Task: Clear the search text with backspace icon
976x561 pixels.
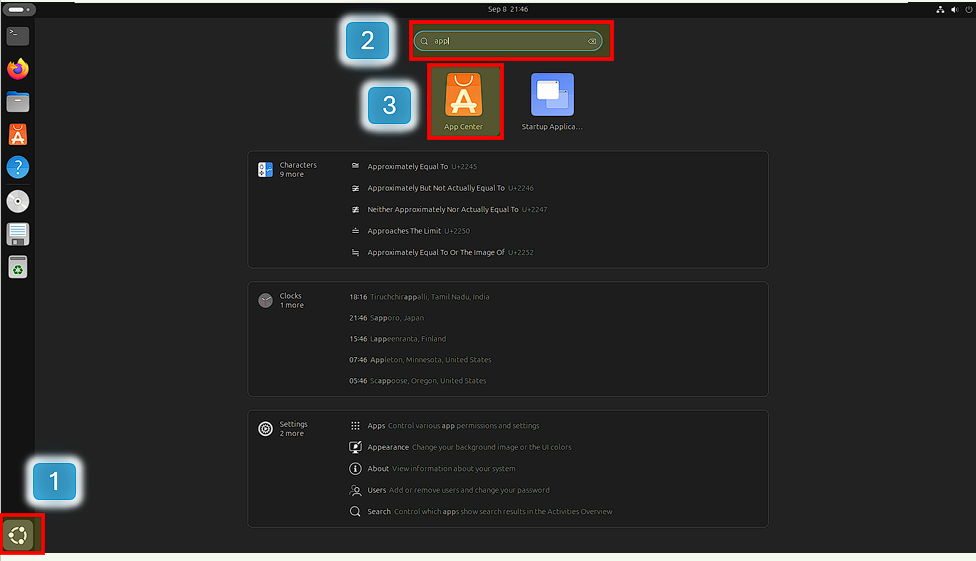Action: [x=592, y=41]
